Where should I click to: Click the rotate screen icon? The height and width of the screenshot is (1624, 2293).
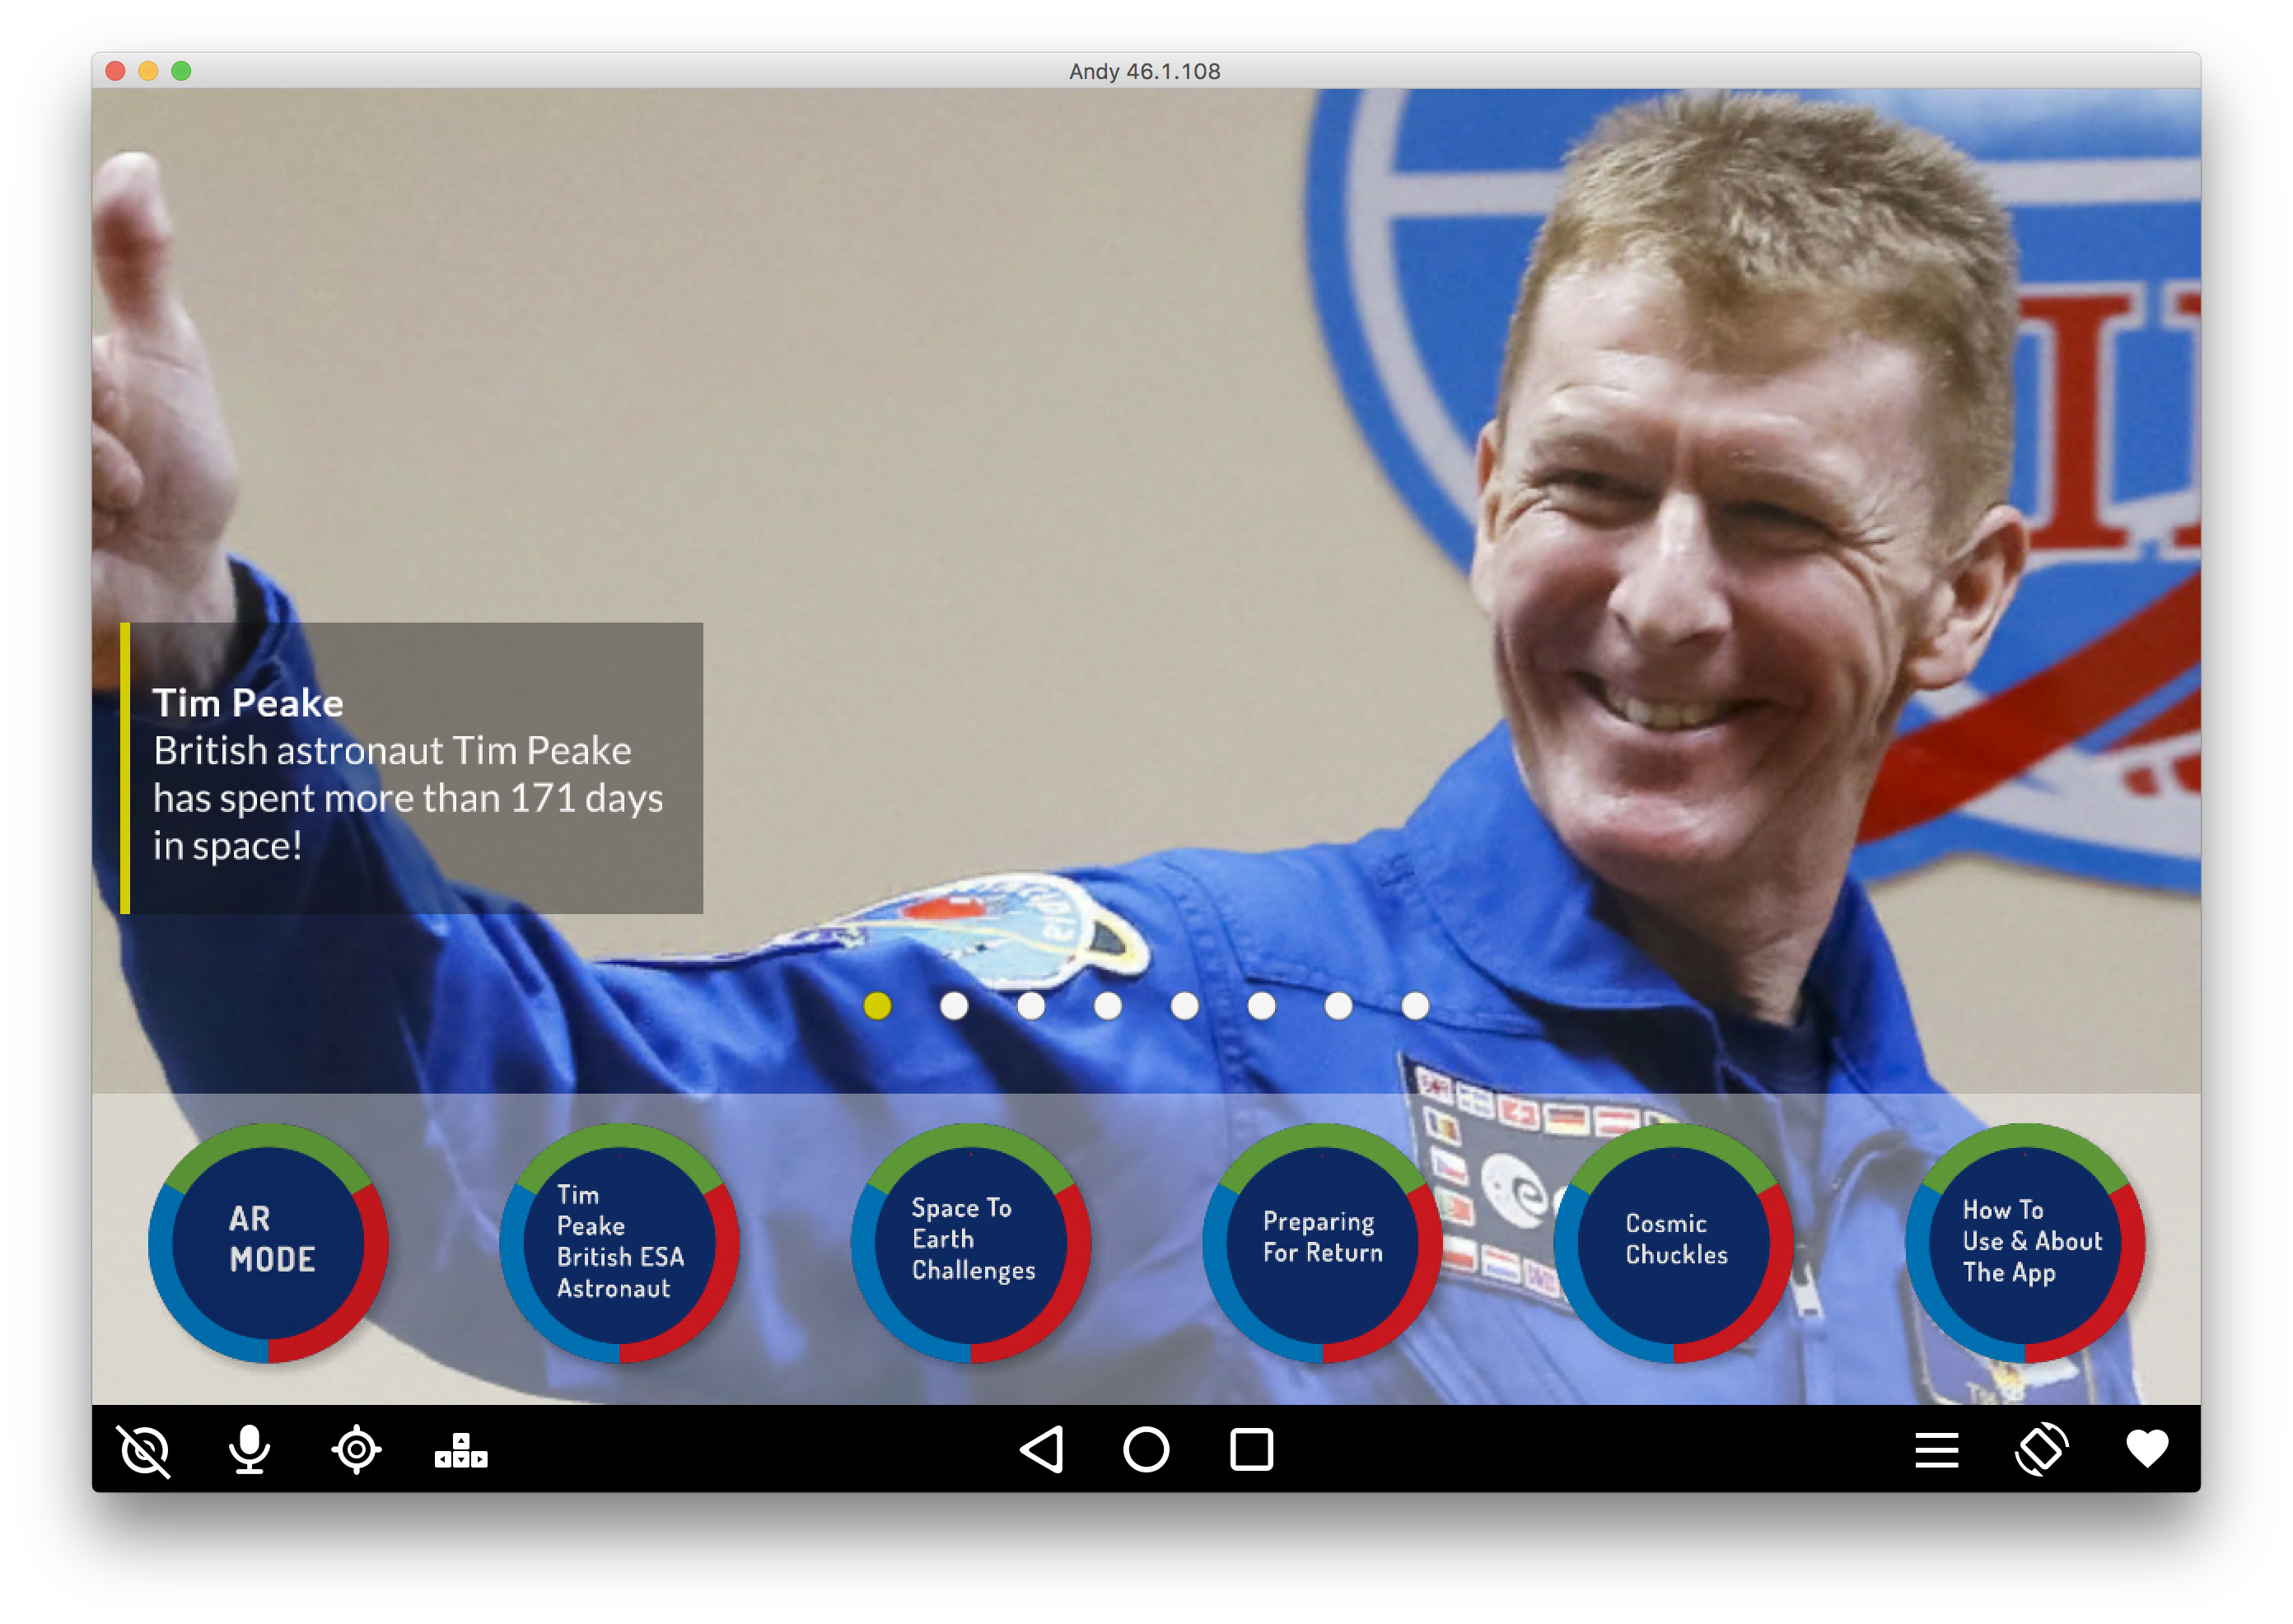(x=2042, y=1450)
